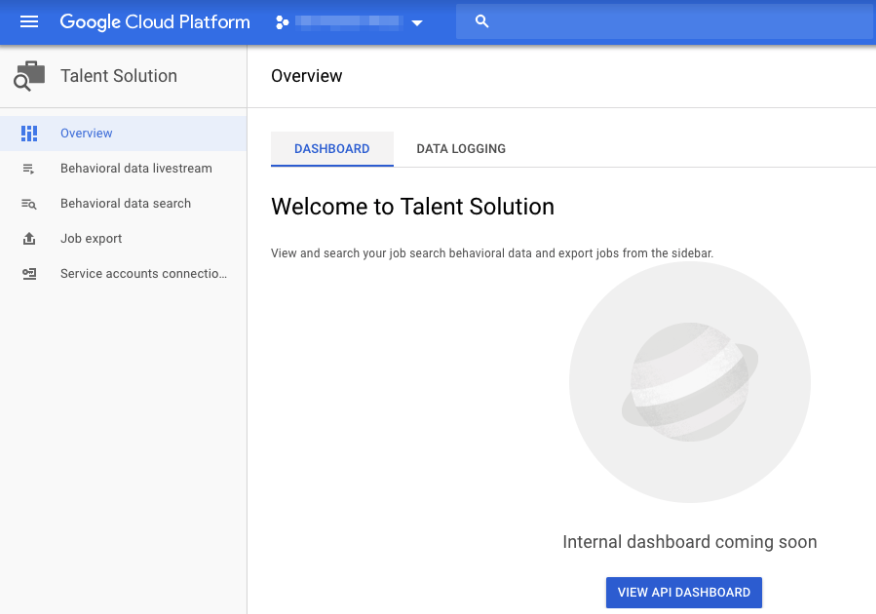Select the Behavioral data livestream icon
Viewport: 876px width, 614px height.
(29, 169)
